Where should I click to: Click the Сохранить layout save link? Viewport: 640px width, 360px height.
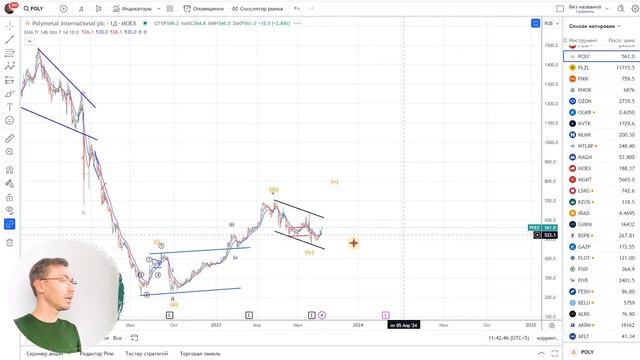pyautogui.click(x=585, y=12)
